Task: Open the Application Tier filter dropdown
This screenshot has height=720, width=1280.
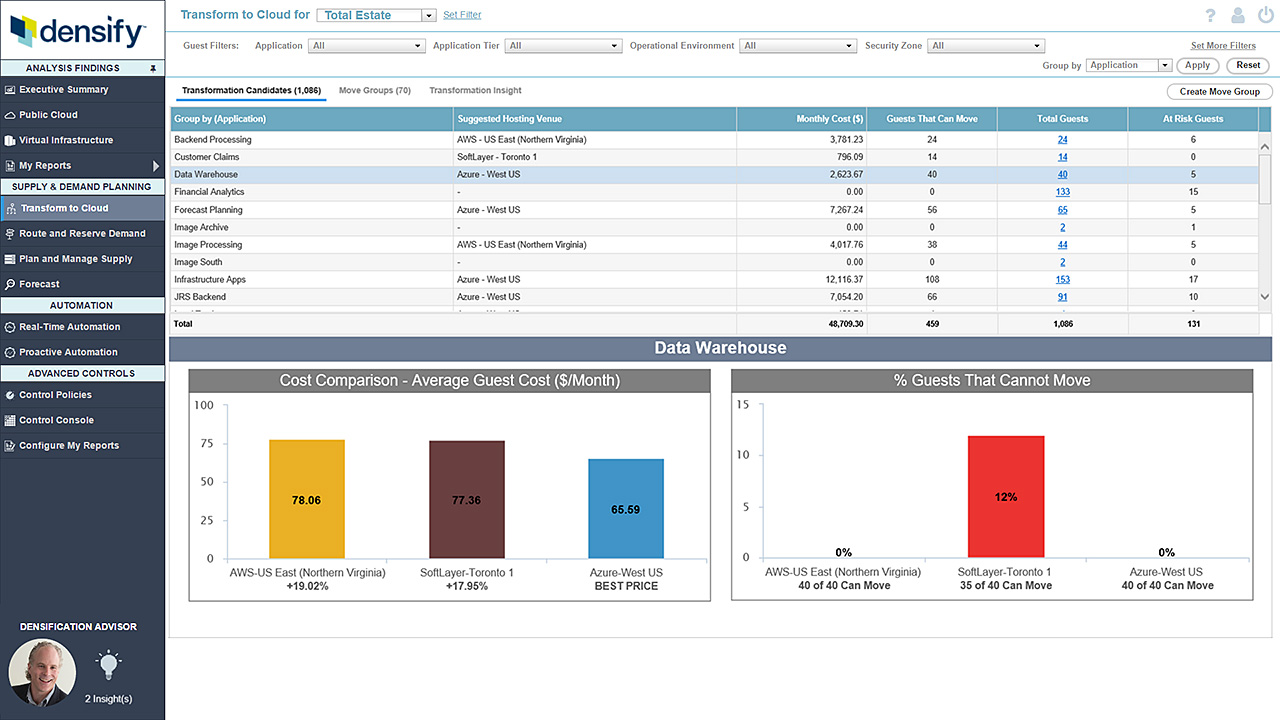Action: point(564,46)
